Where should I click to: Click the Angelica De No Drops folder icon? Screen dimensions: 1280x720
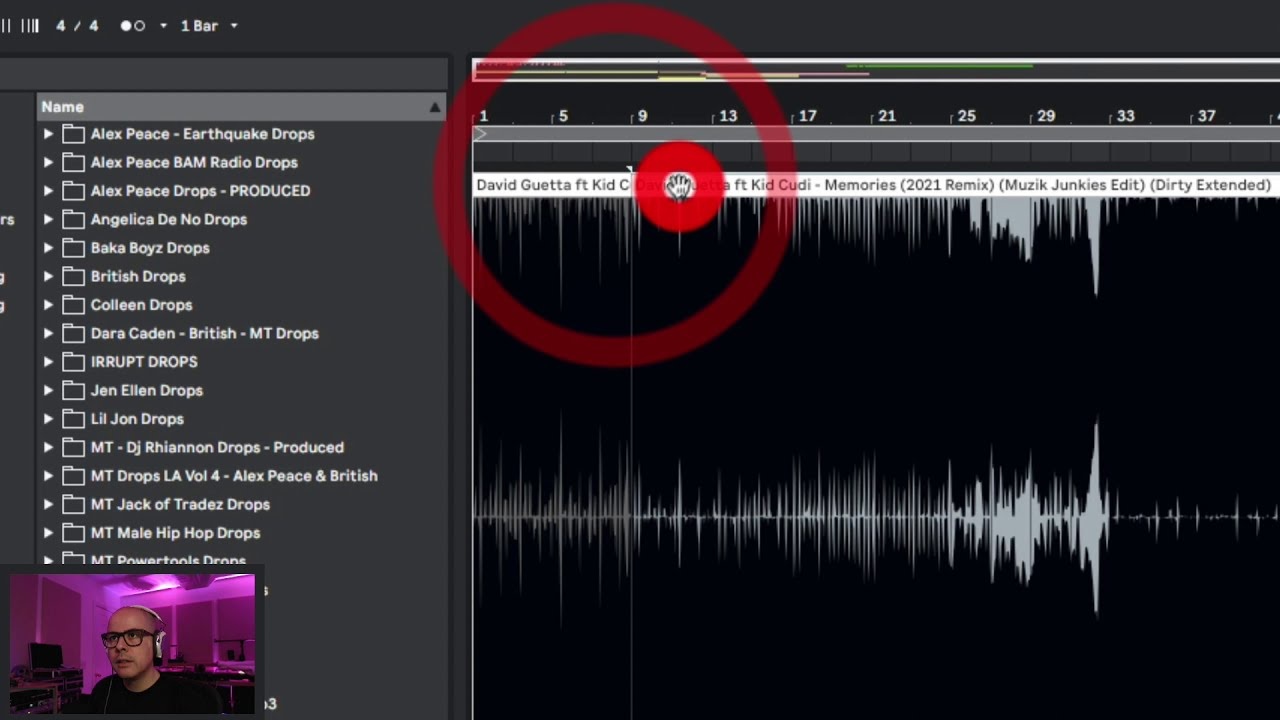(x=73, y=219)
